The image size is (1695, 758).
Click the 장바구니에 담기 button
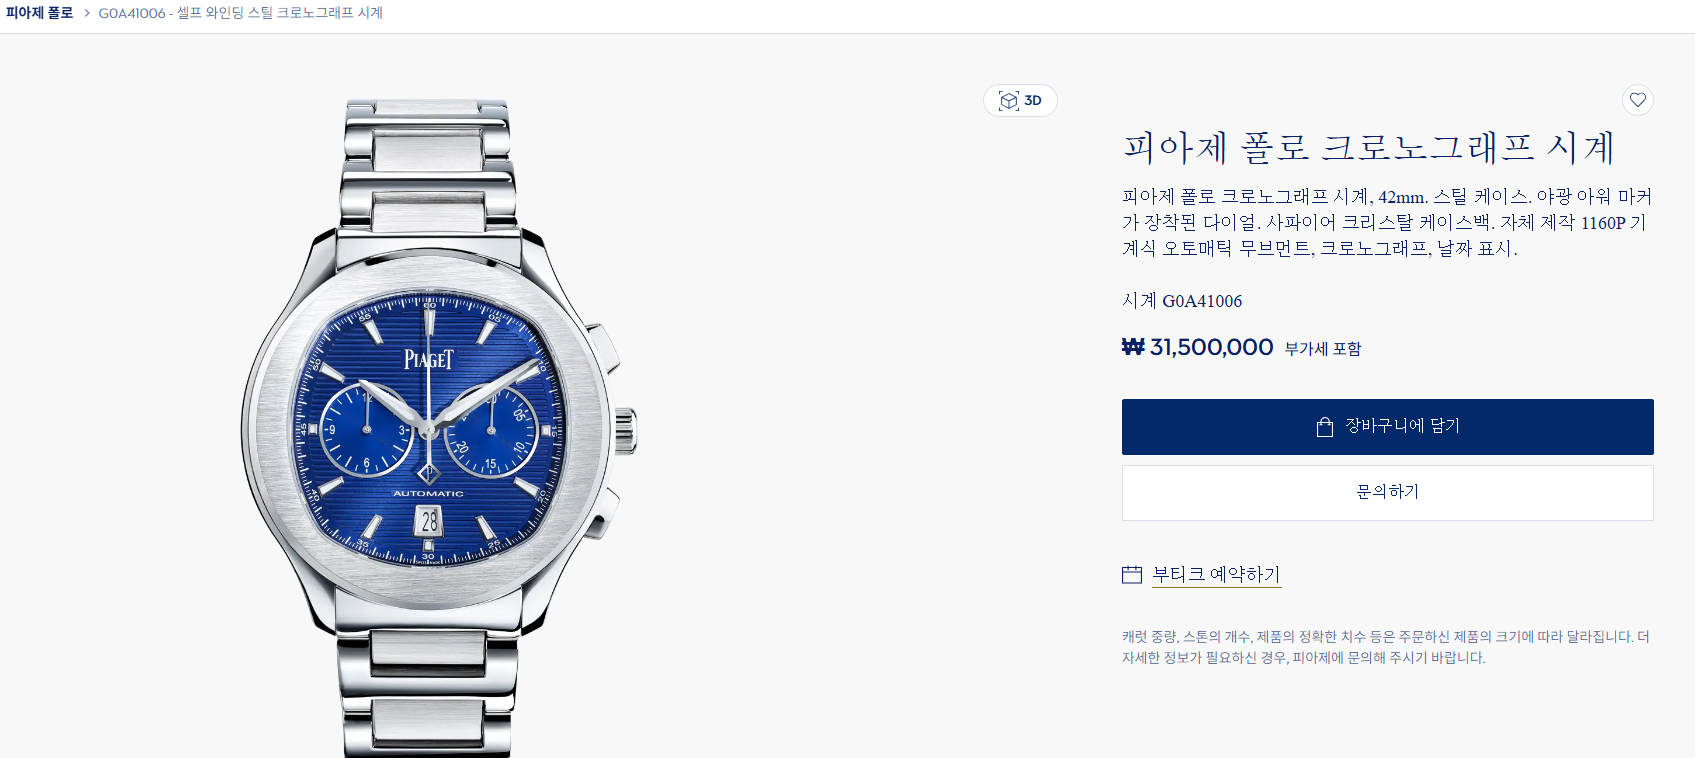pos(1387,427)
